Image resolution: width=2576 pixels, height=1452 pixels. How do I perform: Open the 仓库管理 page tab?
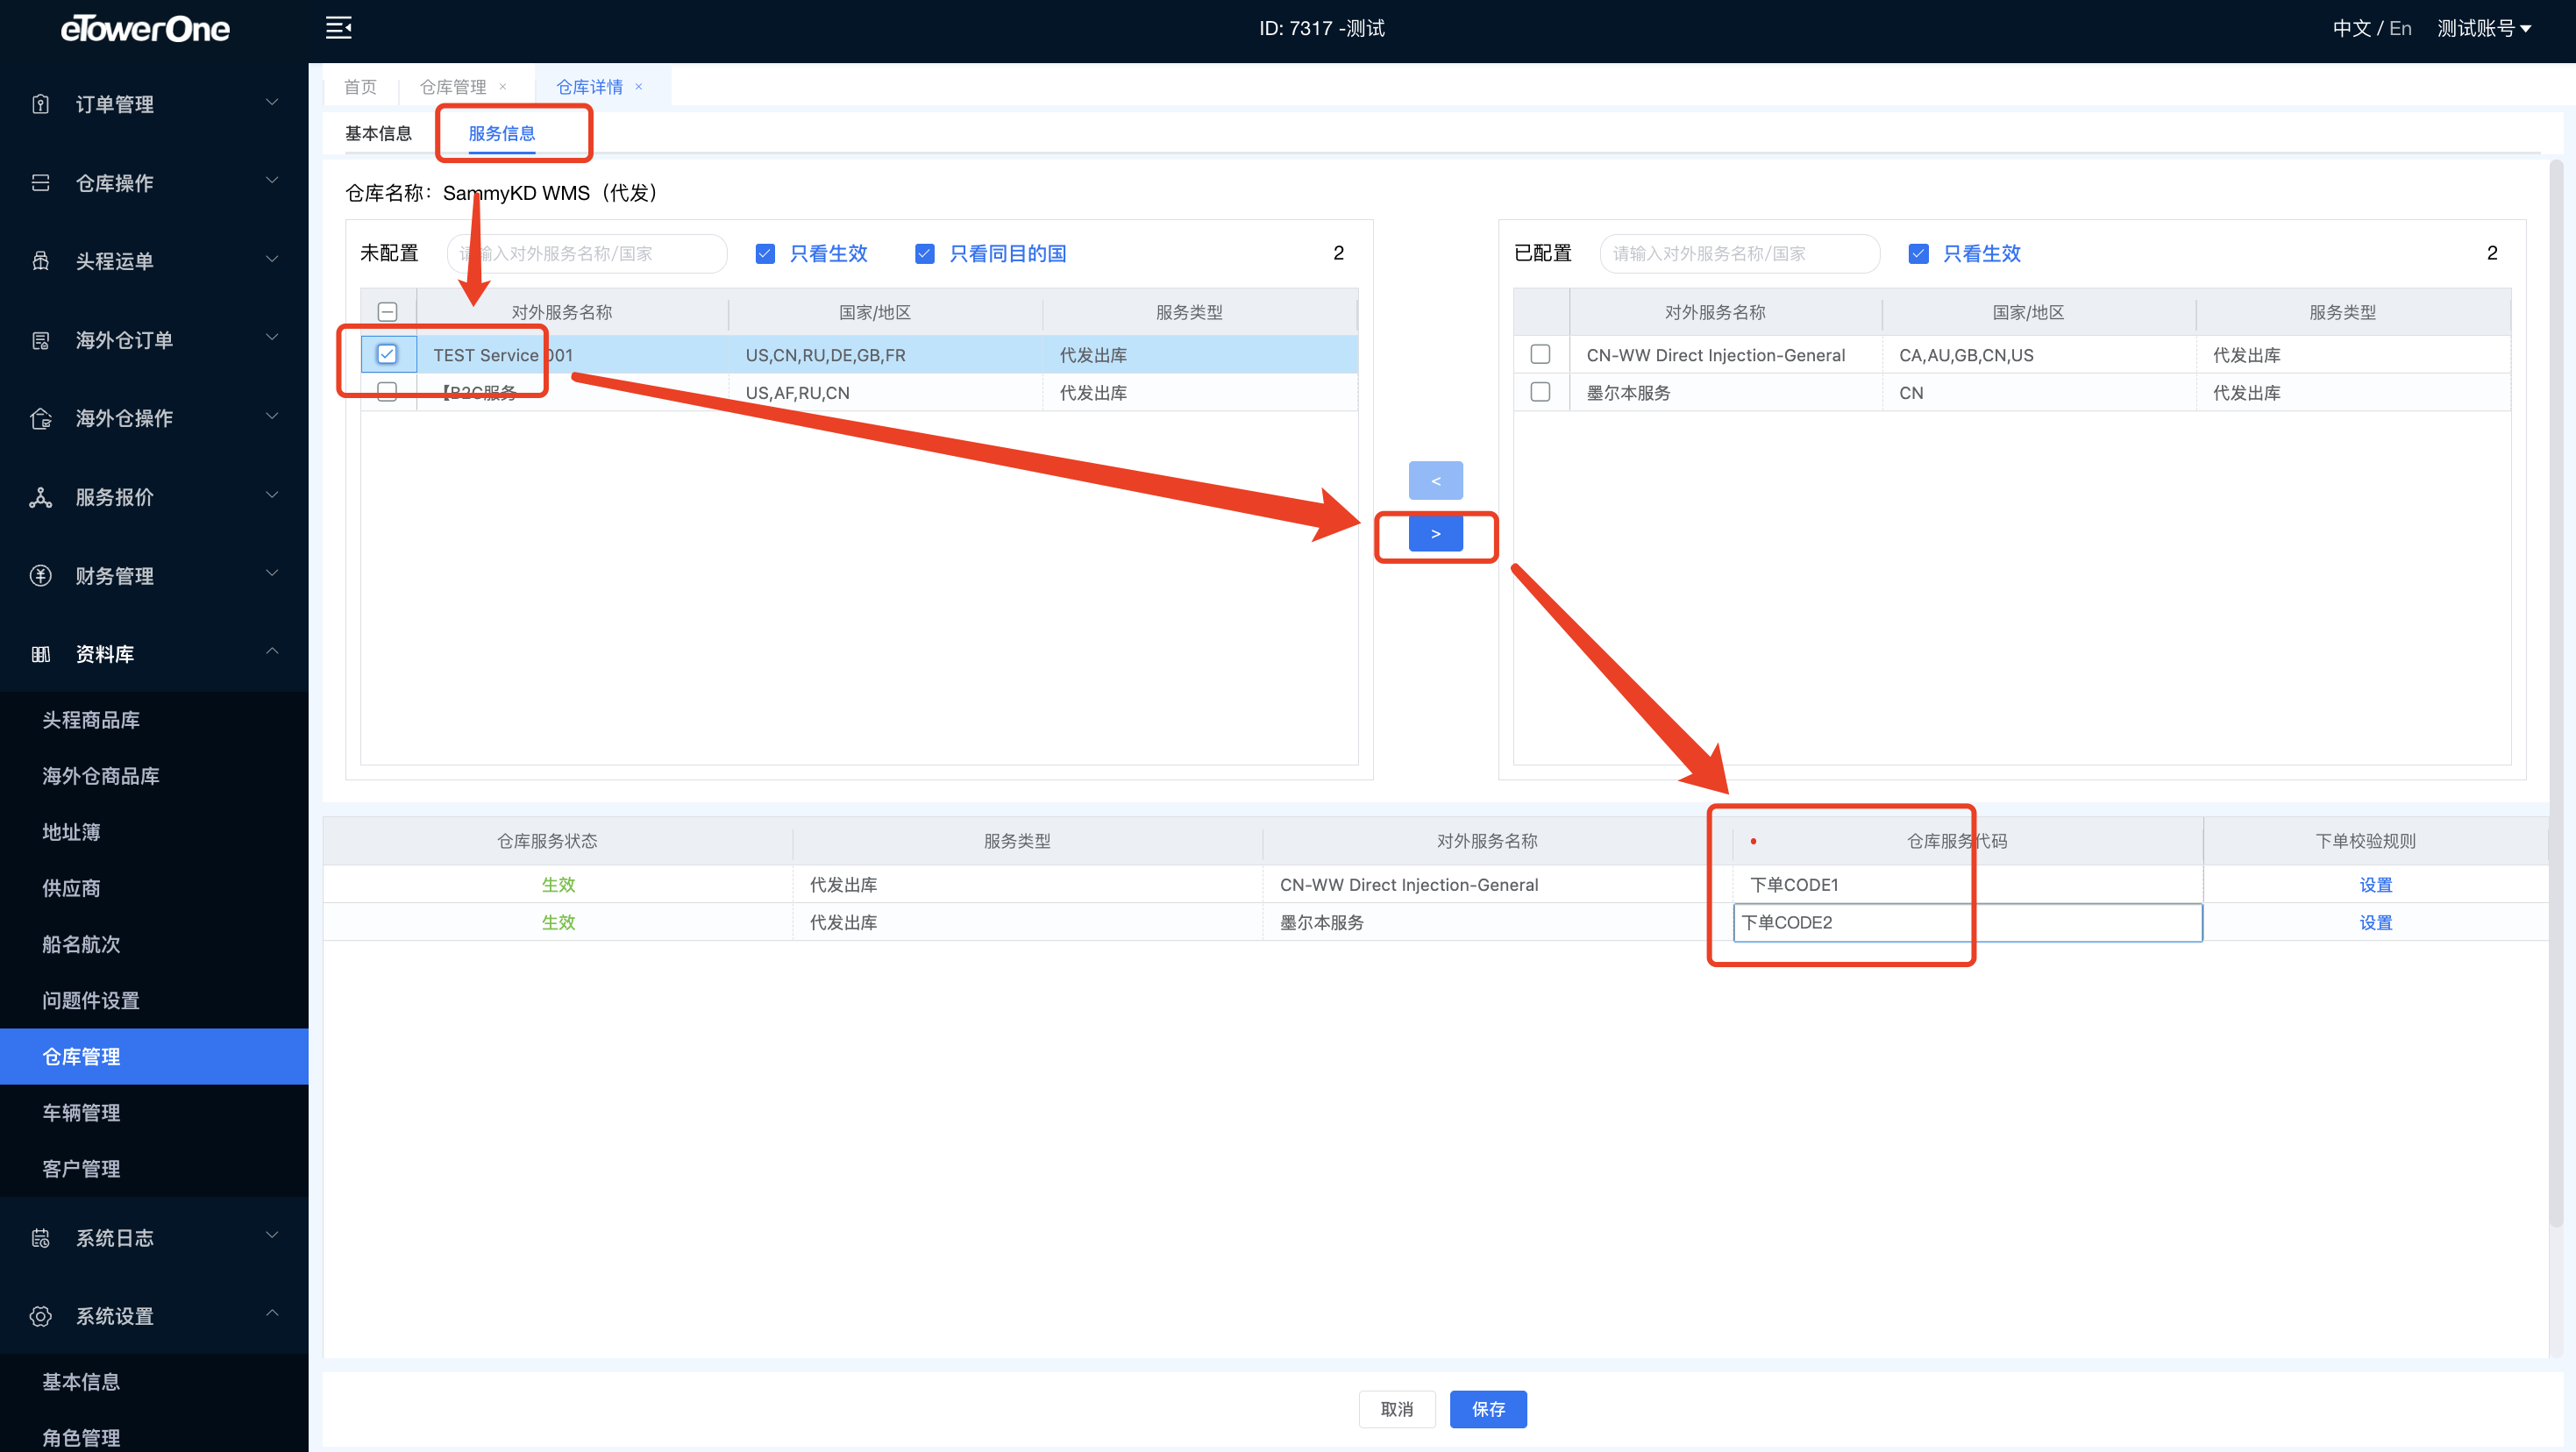pos(453,87)
